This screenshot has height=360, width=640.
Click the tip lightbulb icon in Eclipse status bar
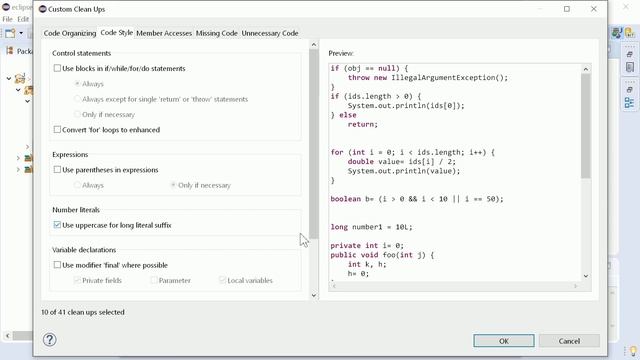[x=633, y=351]
